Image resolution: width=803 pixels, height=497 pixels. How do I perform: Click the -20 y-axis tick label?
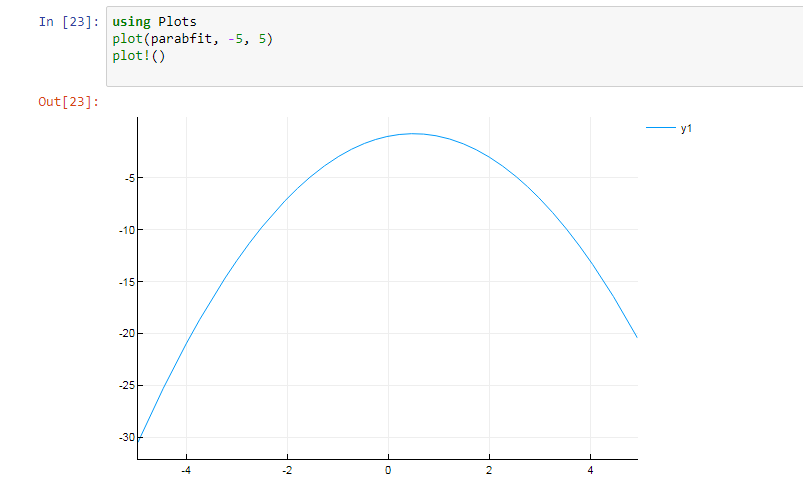click(x=127, y=334)
